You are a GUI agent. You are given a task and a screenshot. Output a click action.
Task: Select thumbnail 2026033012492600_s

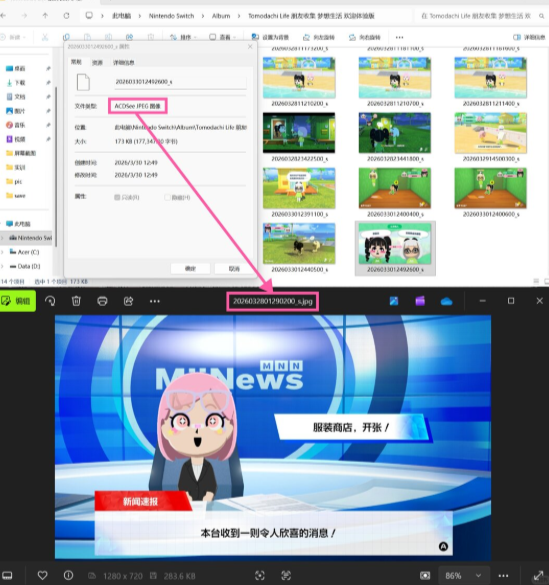395,248
